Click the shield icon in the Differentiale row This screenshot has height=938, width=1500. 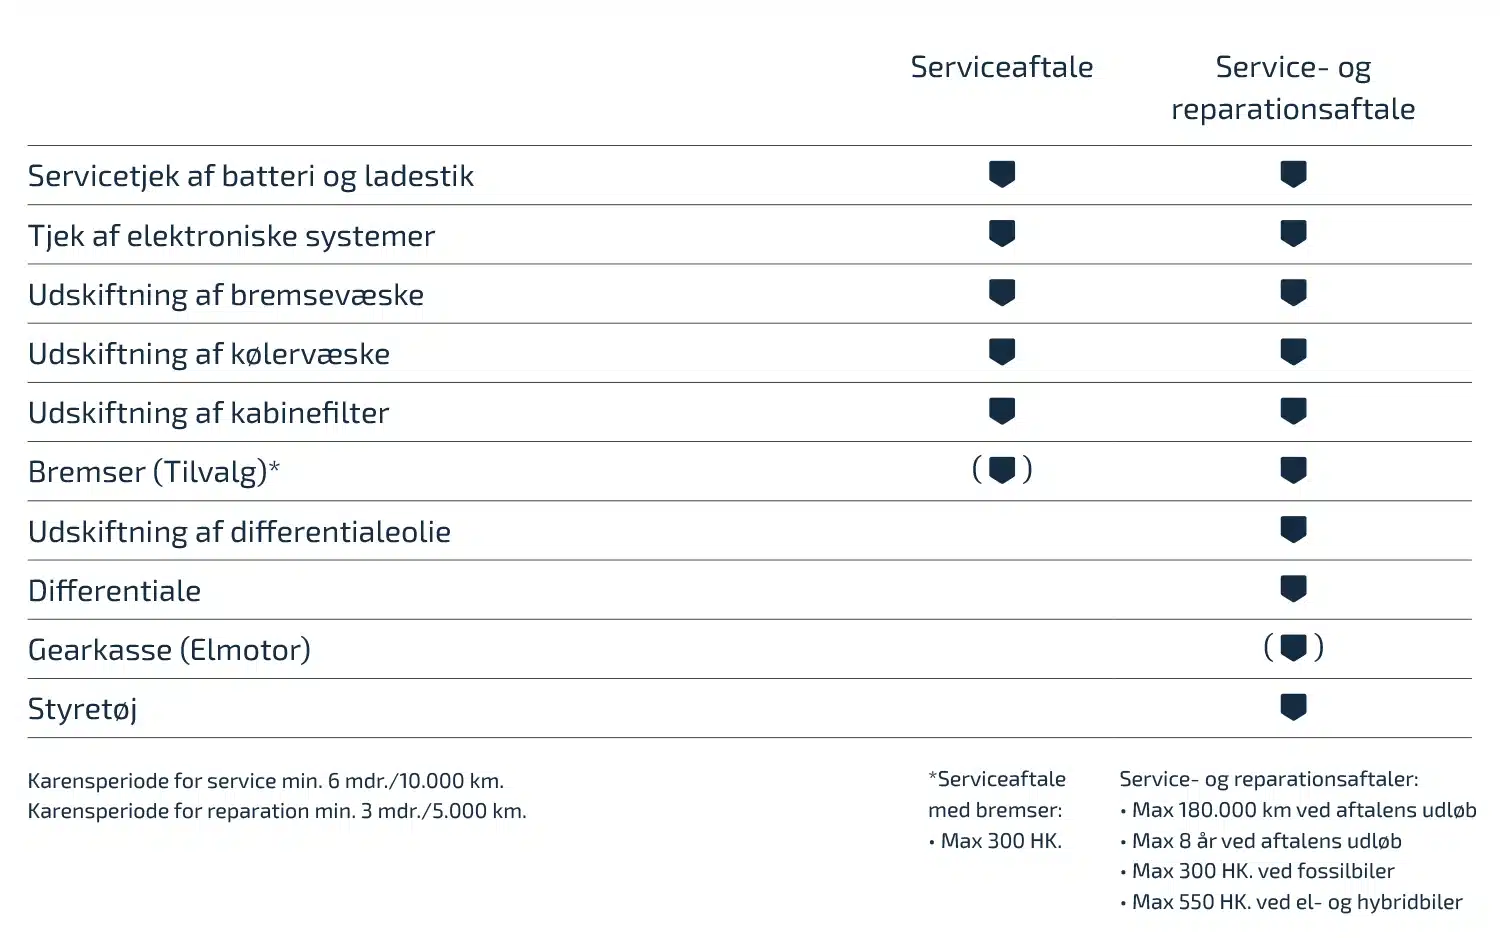tap(1293, 588)
